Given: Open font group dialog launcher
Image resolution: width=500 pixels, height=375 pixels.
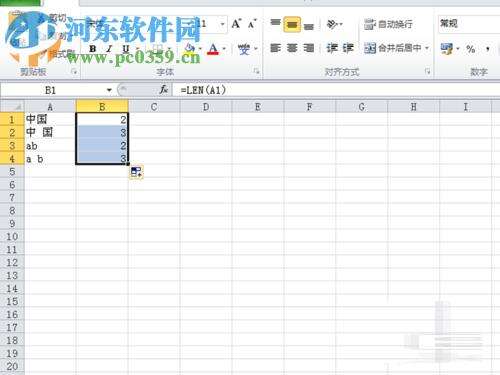Looking at the screenshot, I should [256, 71].
